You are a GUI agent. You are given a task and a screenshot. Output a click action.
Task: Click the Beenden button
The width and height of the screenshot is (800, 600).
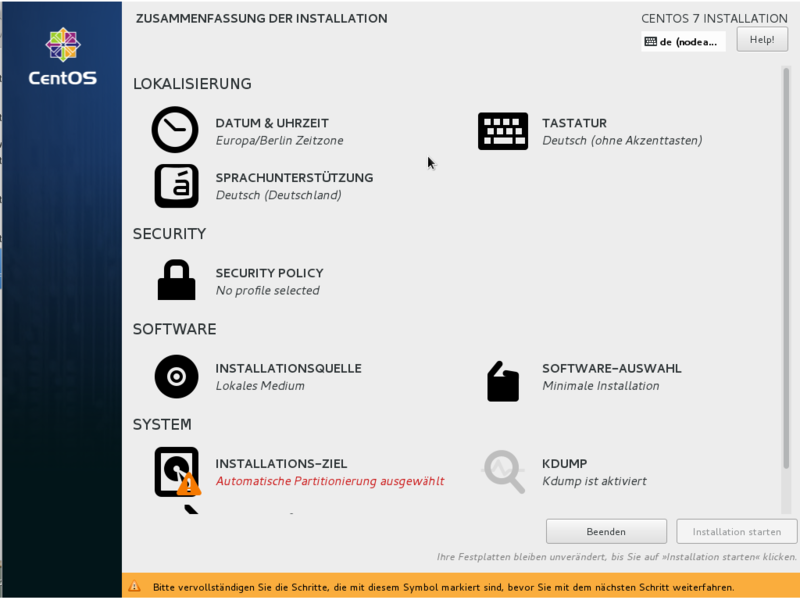(606, 532)
